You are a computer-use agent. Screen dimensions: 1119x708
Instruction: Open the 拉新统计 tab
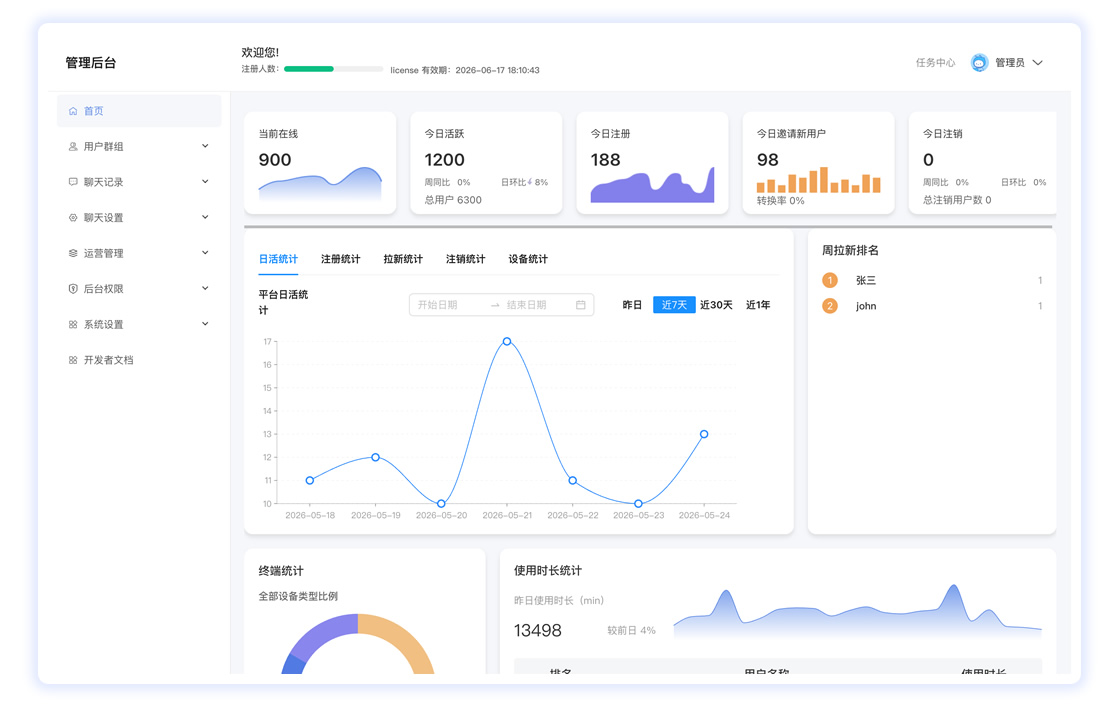tap(403, 259)
